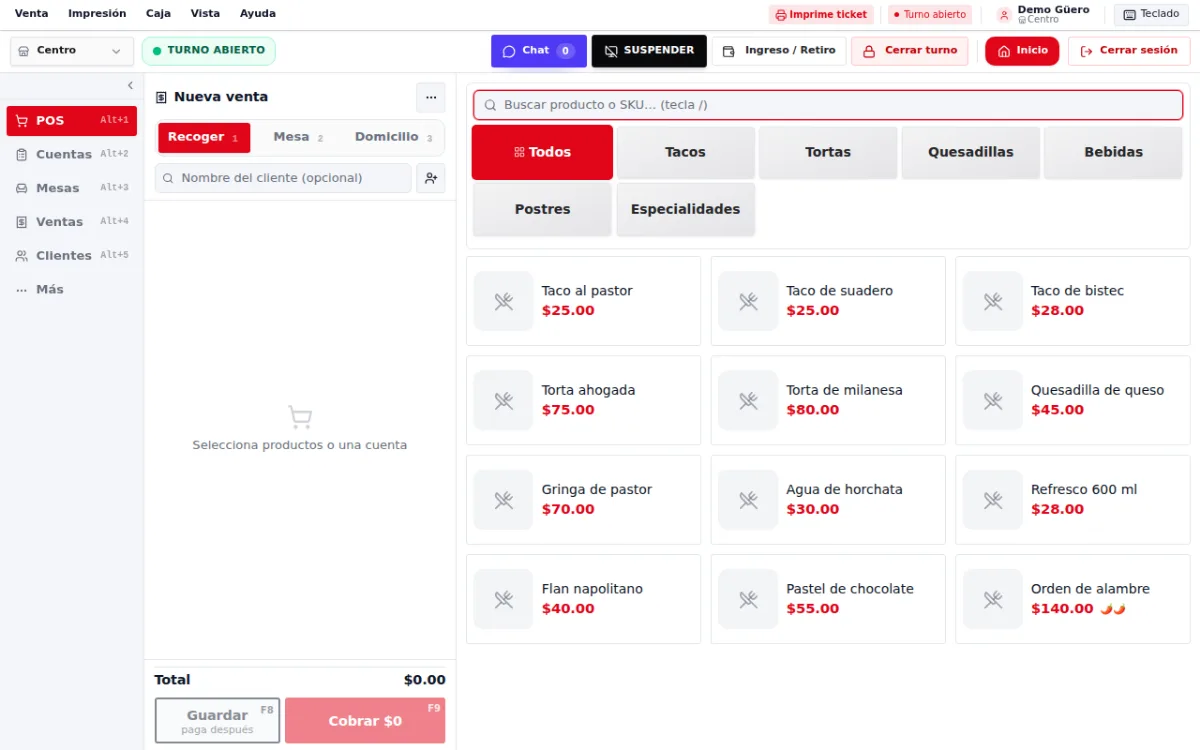The image size is (1200, 750).
Task: Open the Teclado keyboard button
Action: click(1151, 15)
